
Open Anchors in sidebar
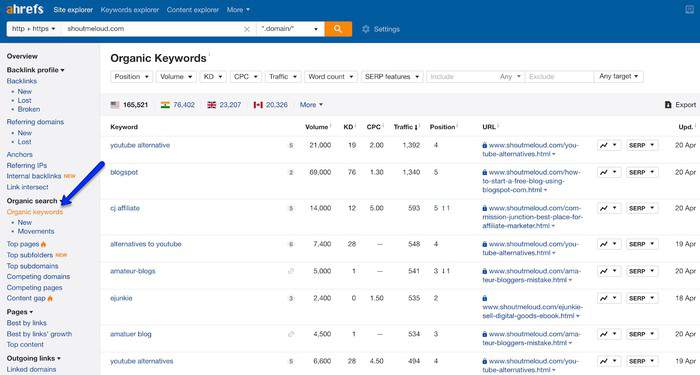click(20, 154)
